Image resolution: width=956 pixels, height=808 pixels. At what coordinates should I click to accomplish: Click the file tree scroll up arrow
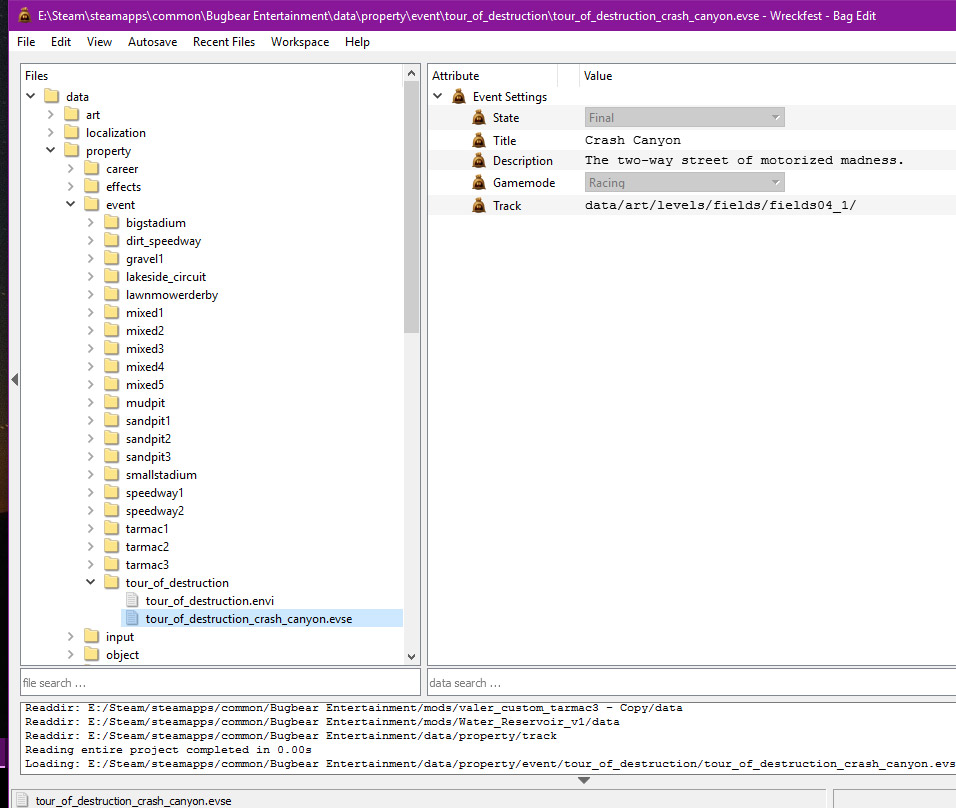tap(412, 73)
